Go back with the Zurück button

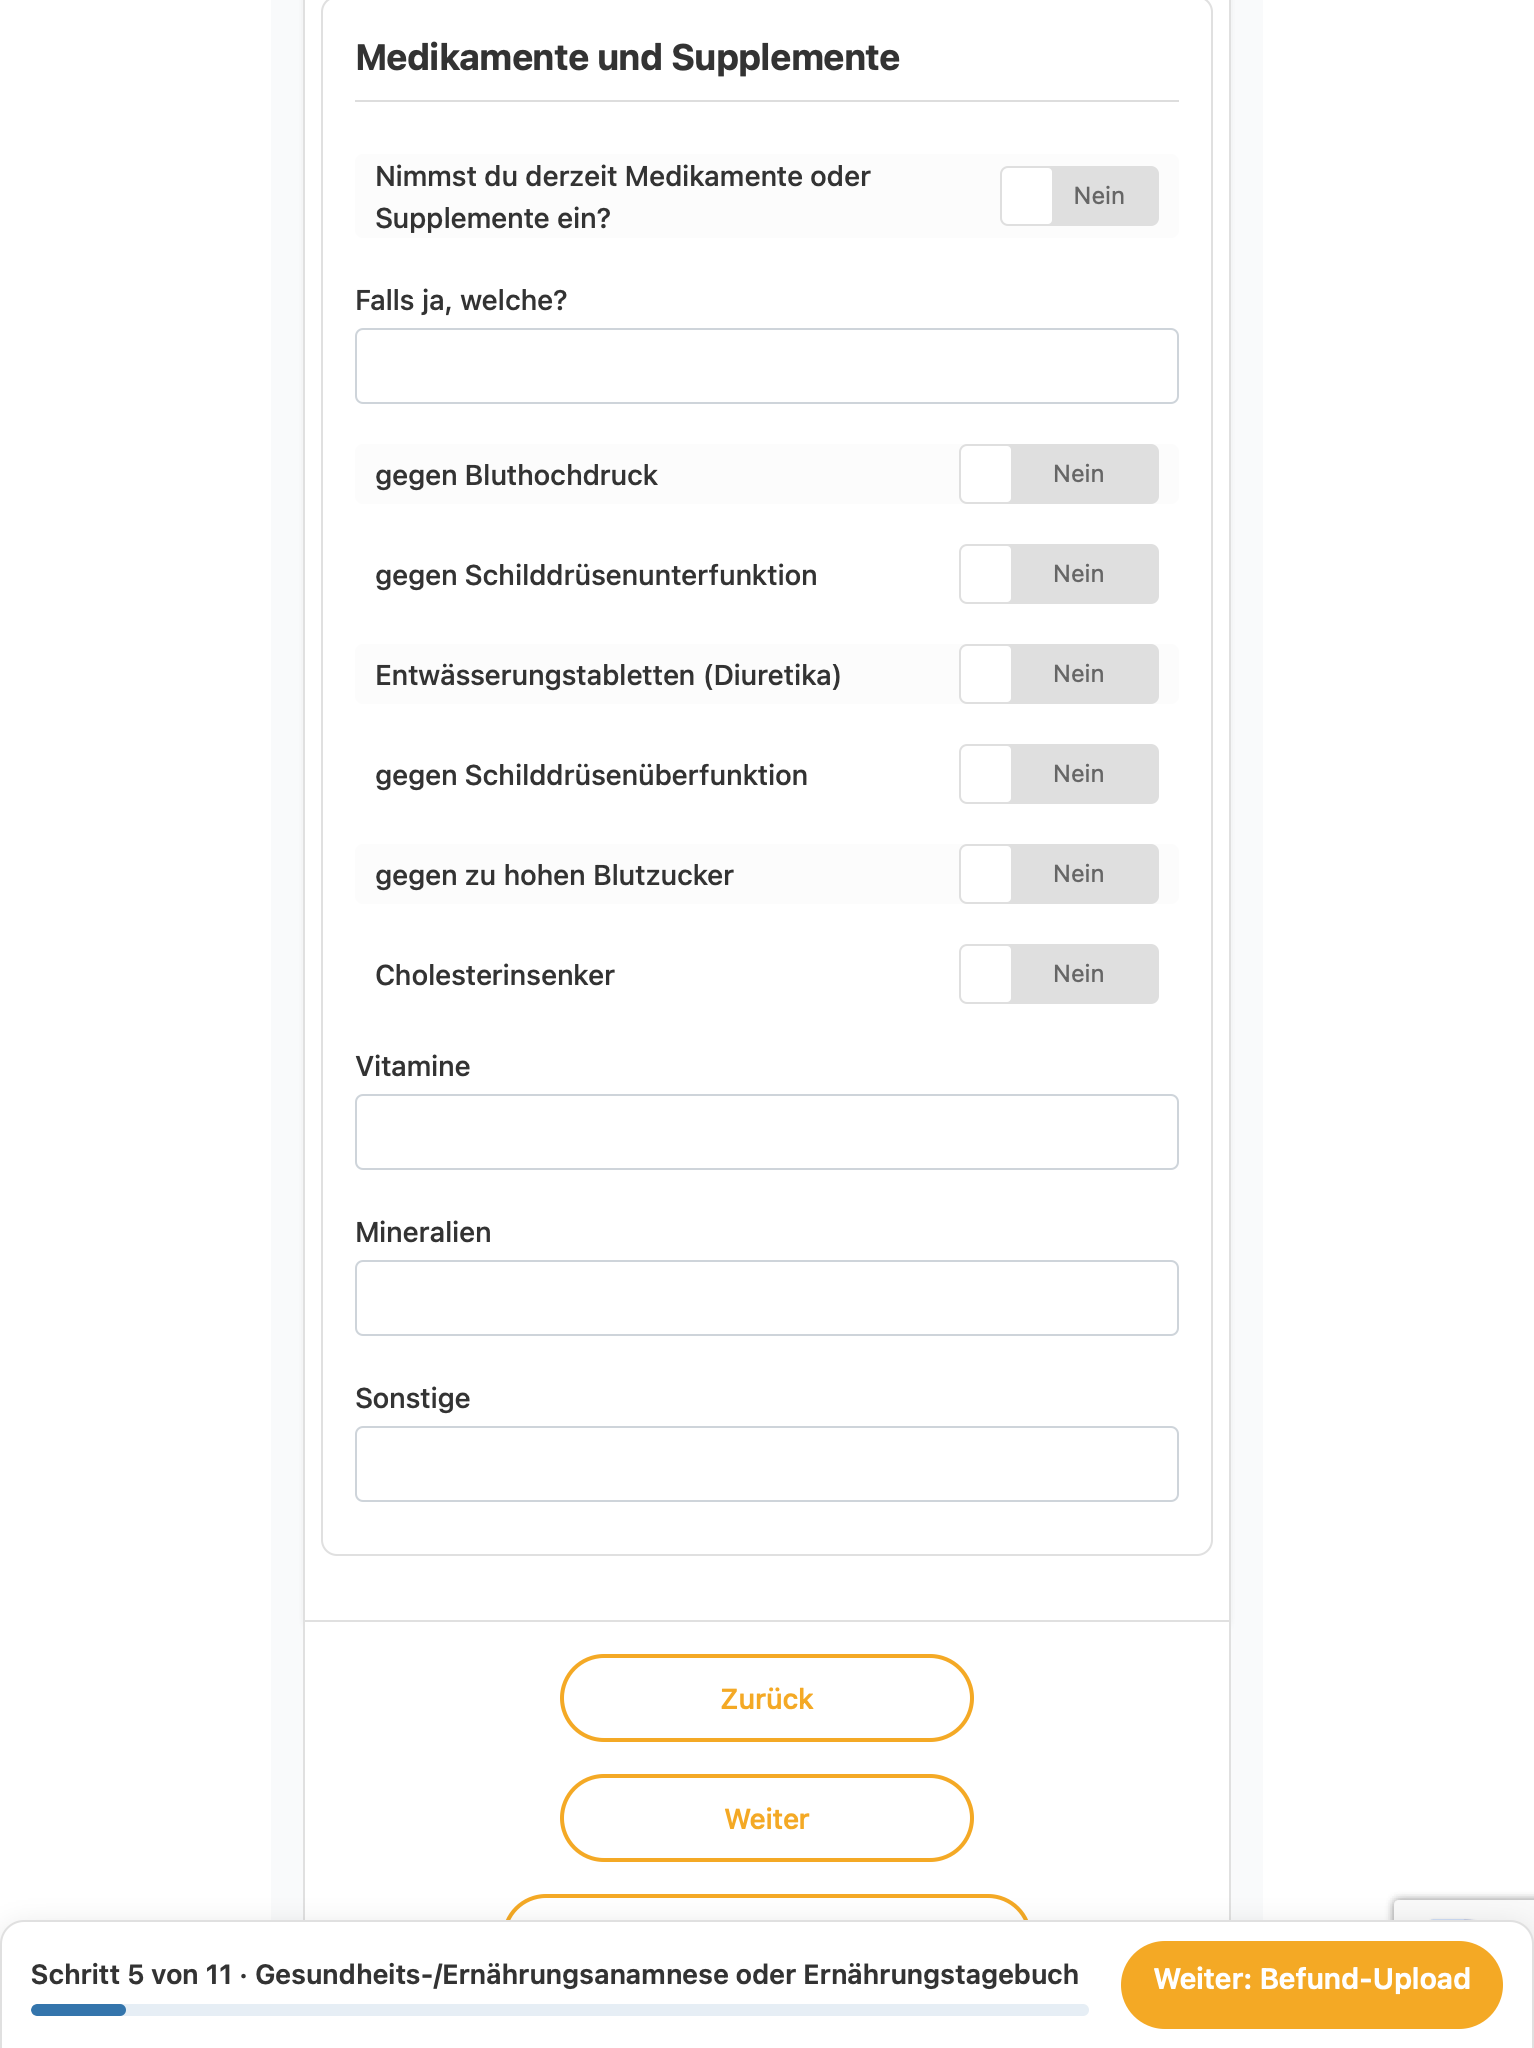(x=767, y=1698)
